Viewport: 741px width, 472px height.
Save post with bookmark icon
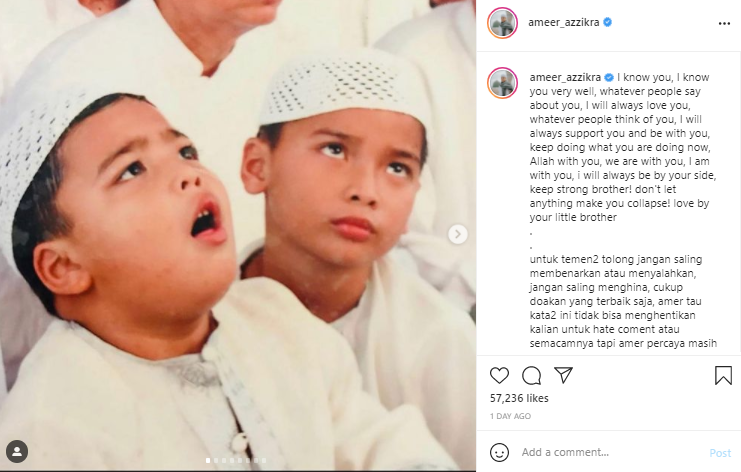[x=723, y=376]
